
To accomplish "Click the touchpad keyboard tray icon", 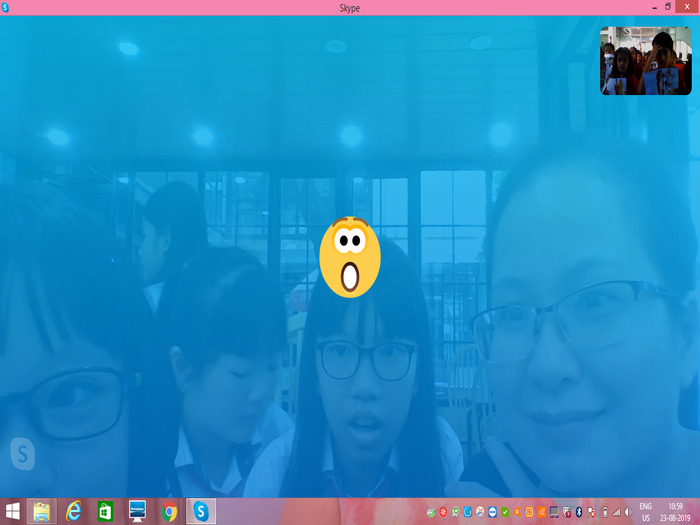I will click(554, 512).
